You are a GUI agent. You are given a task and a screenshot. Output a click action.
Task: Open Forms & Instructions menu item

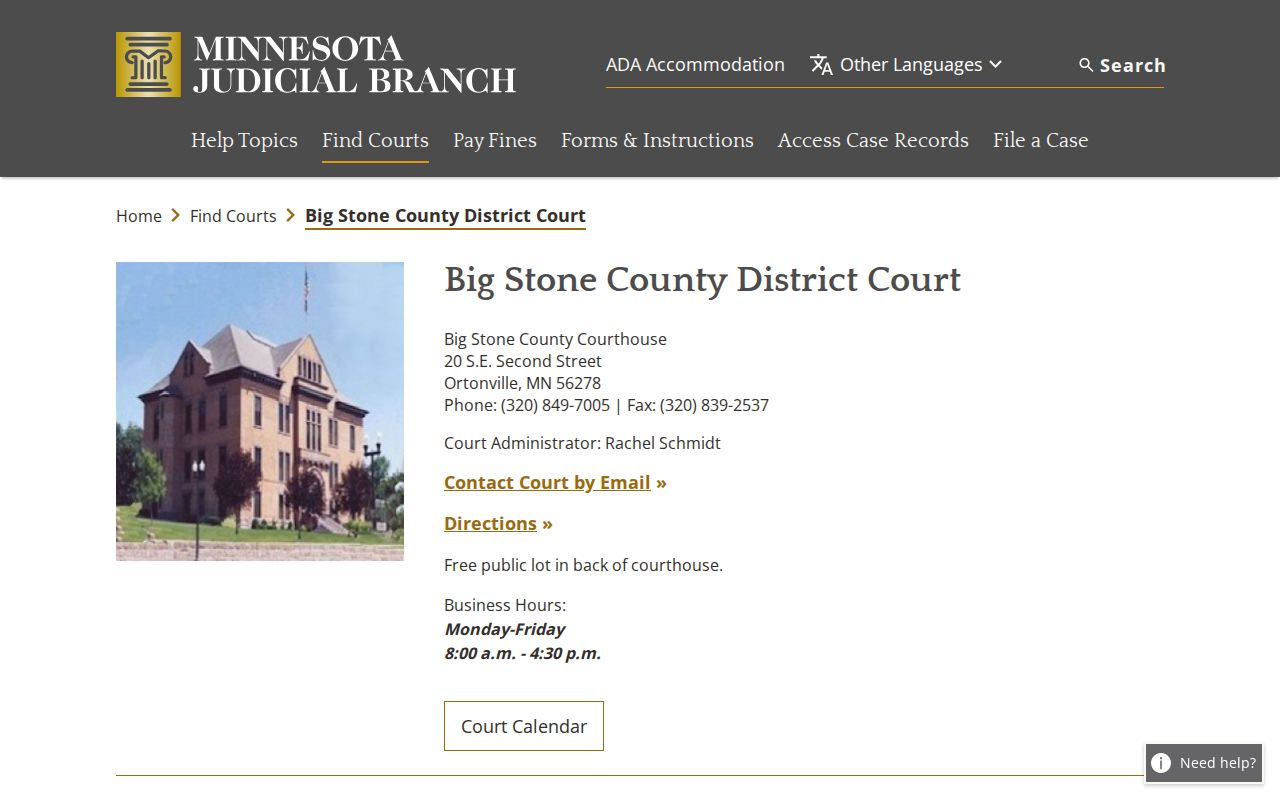pos(657,140)
